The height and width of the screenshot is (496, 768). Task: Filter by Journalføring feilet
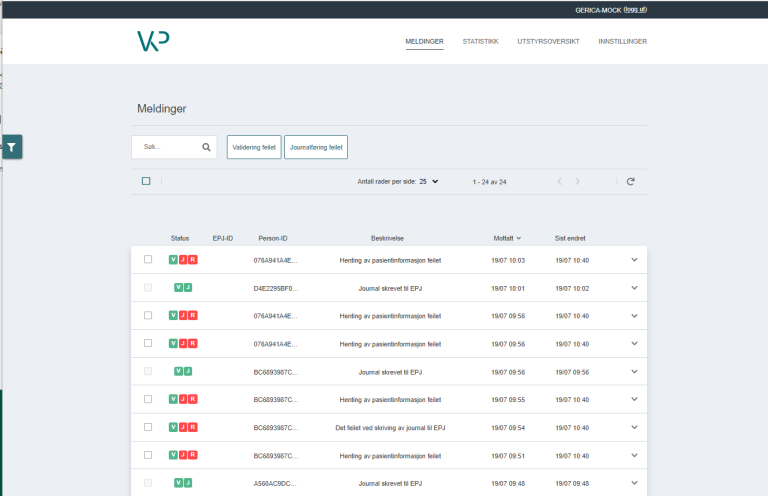pos(316,147)
